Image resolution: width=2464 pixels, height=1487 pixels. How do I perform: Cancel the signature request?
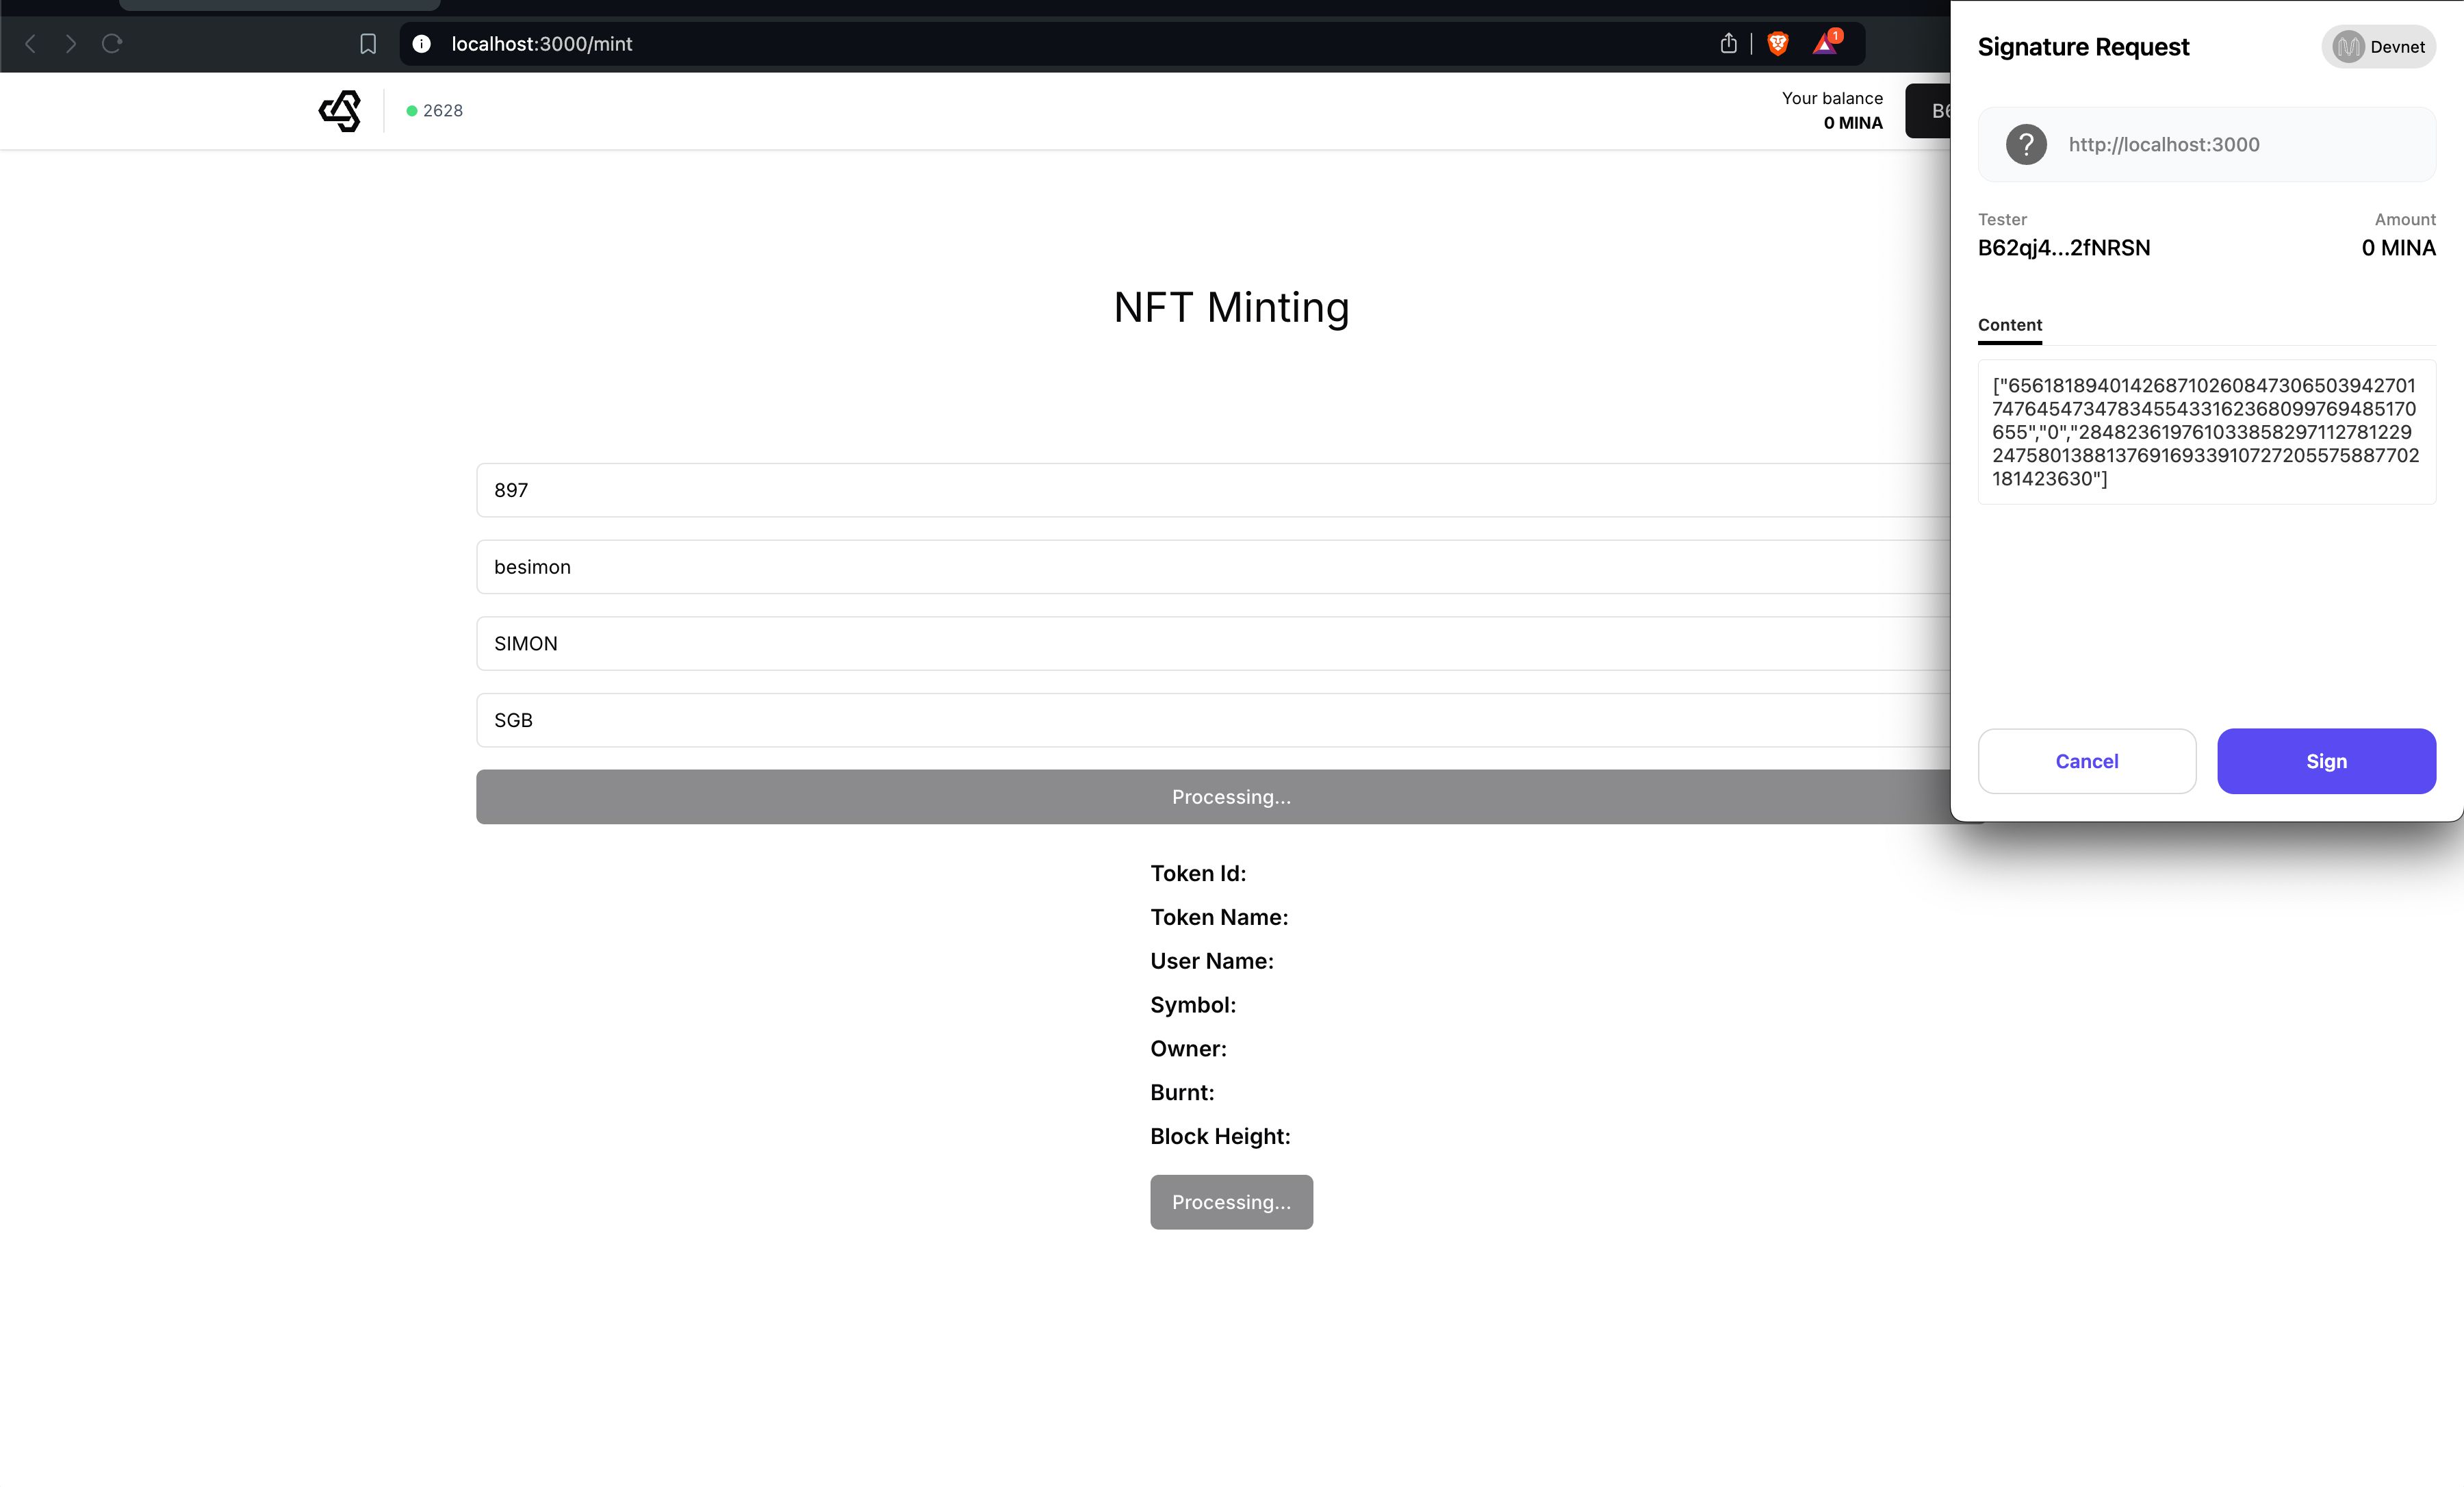coord(2086,761)
